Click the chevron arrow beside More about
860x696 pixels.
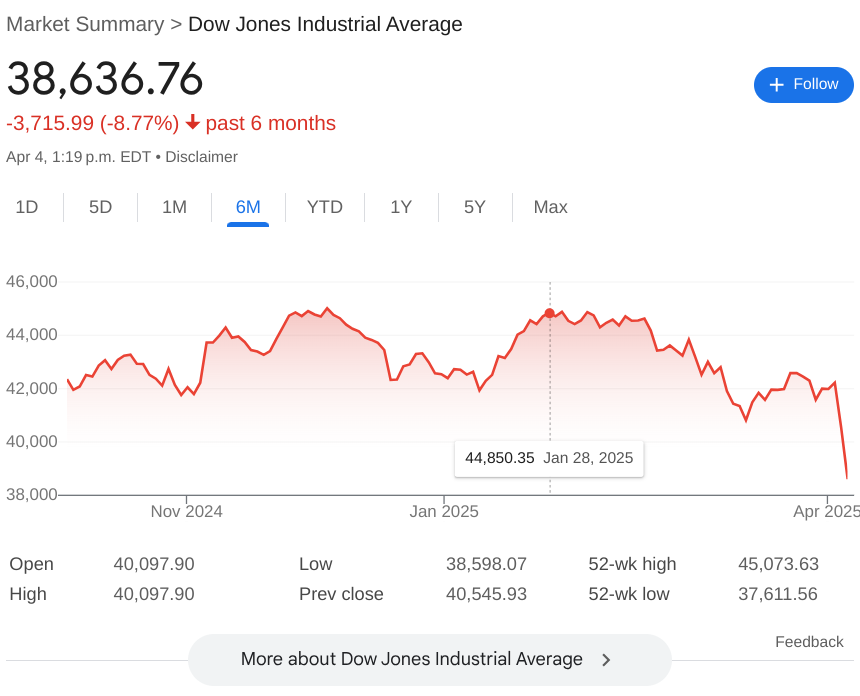click(606, 660)
